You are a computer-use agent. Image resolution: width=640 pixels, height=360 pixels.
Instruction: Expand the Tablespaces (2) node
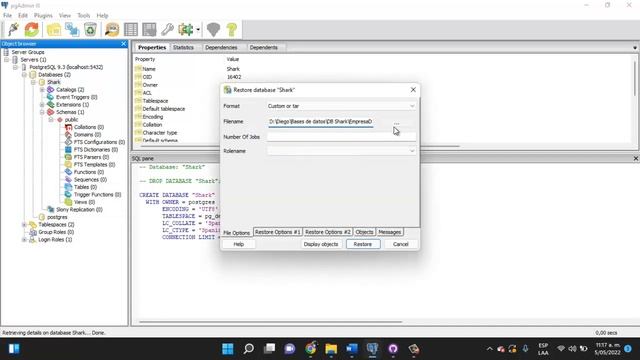[24, 224]
